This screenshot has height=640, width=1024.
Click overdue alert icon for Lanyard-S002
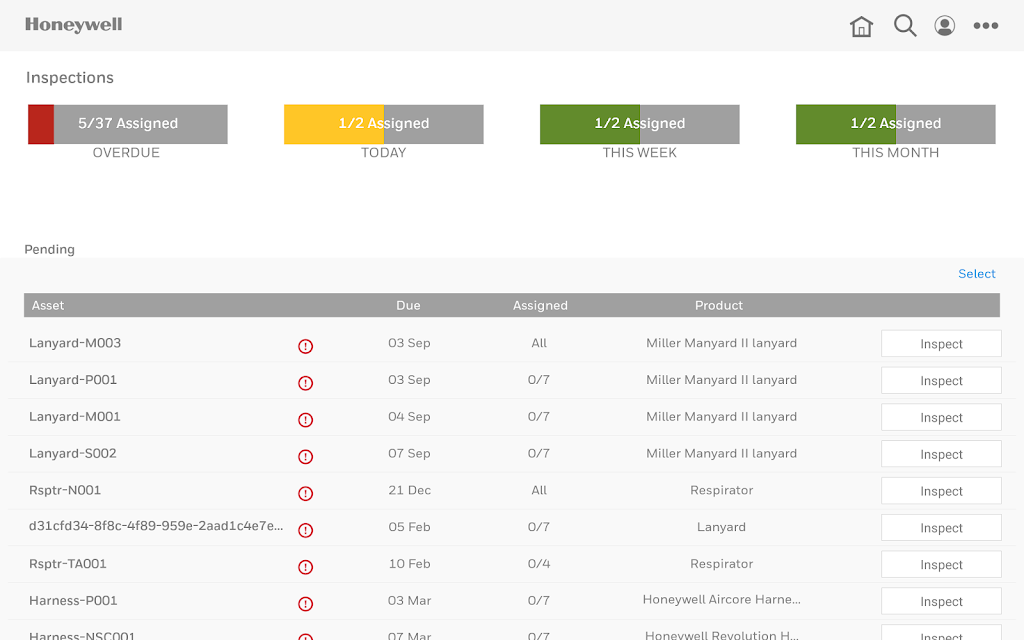[306, 456]
